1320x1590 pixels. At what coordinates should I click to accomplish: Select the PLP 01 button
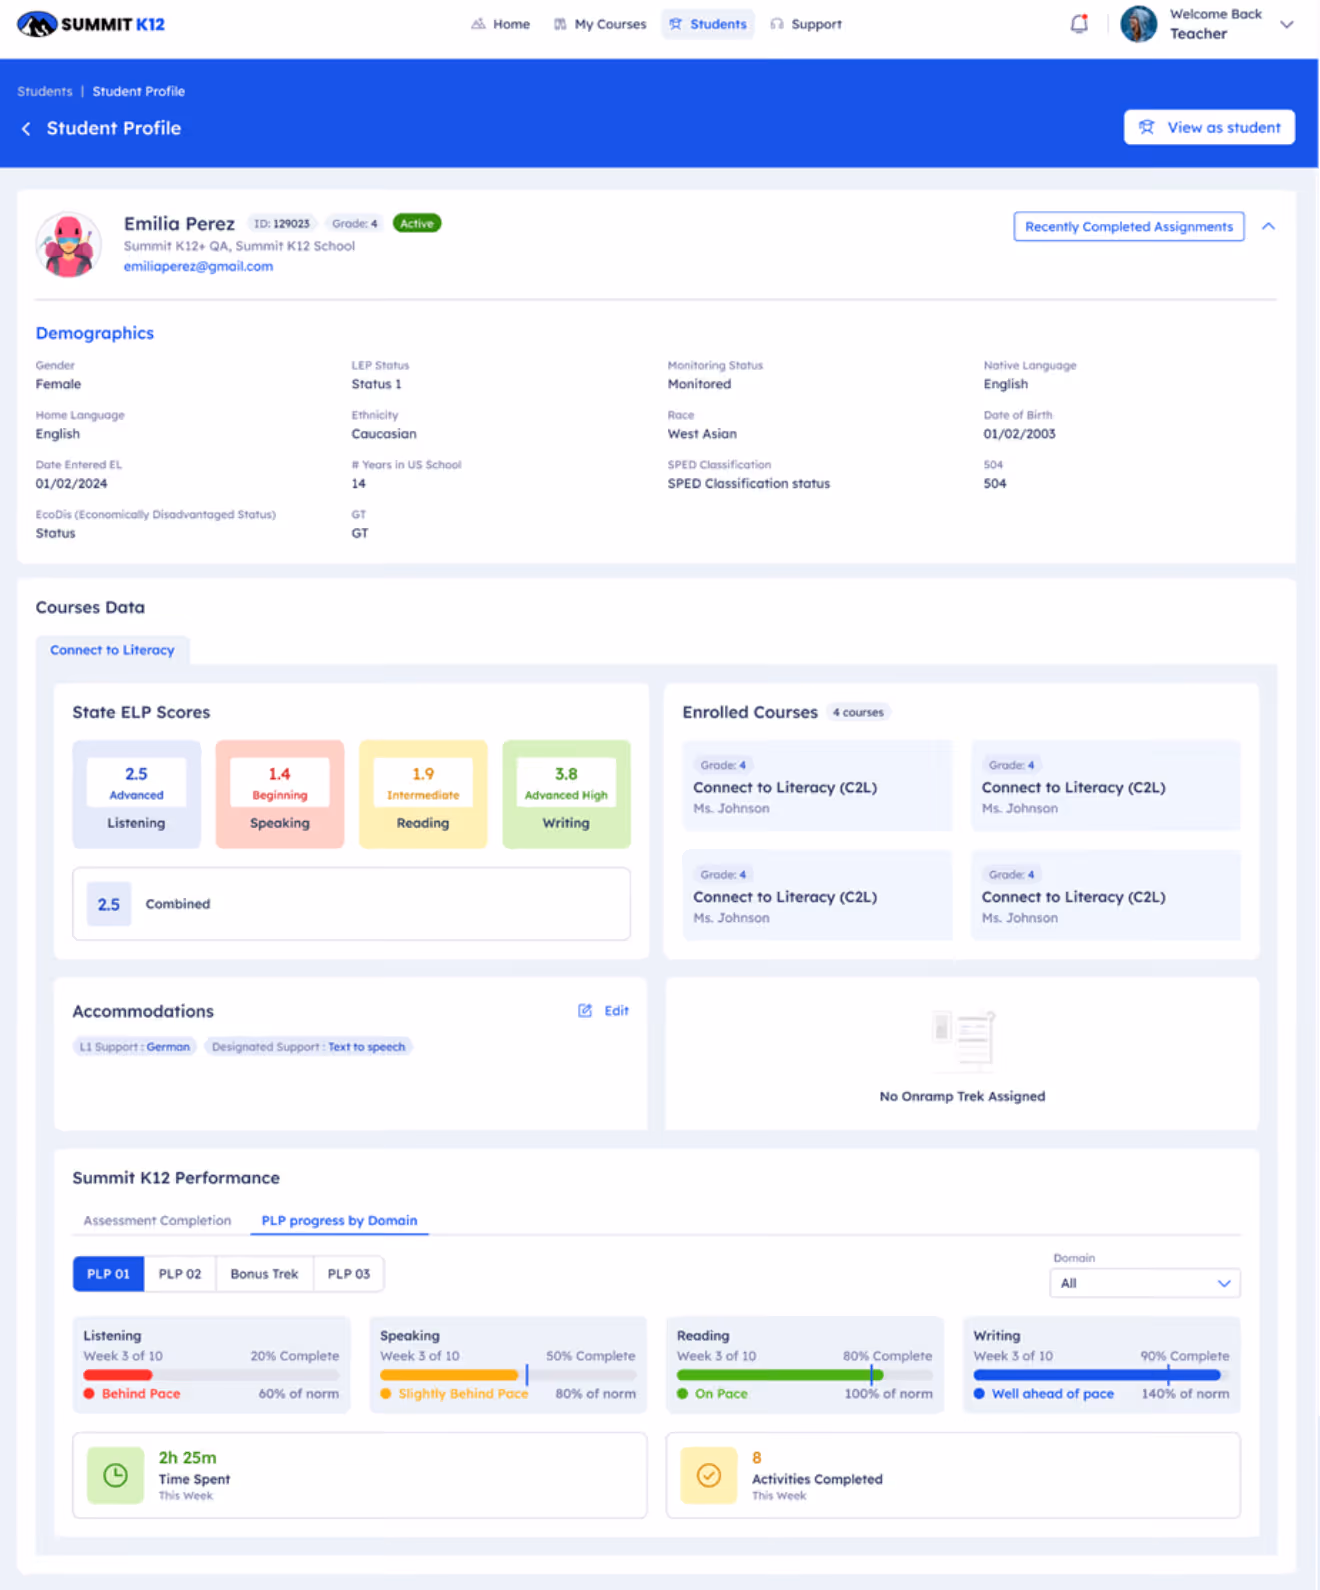click(x=108, y=1274)
